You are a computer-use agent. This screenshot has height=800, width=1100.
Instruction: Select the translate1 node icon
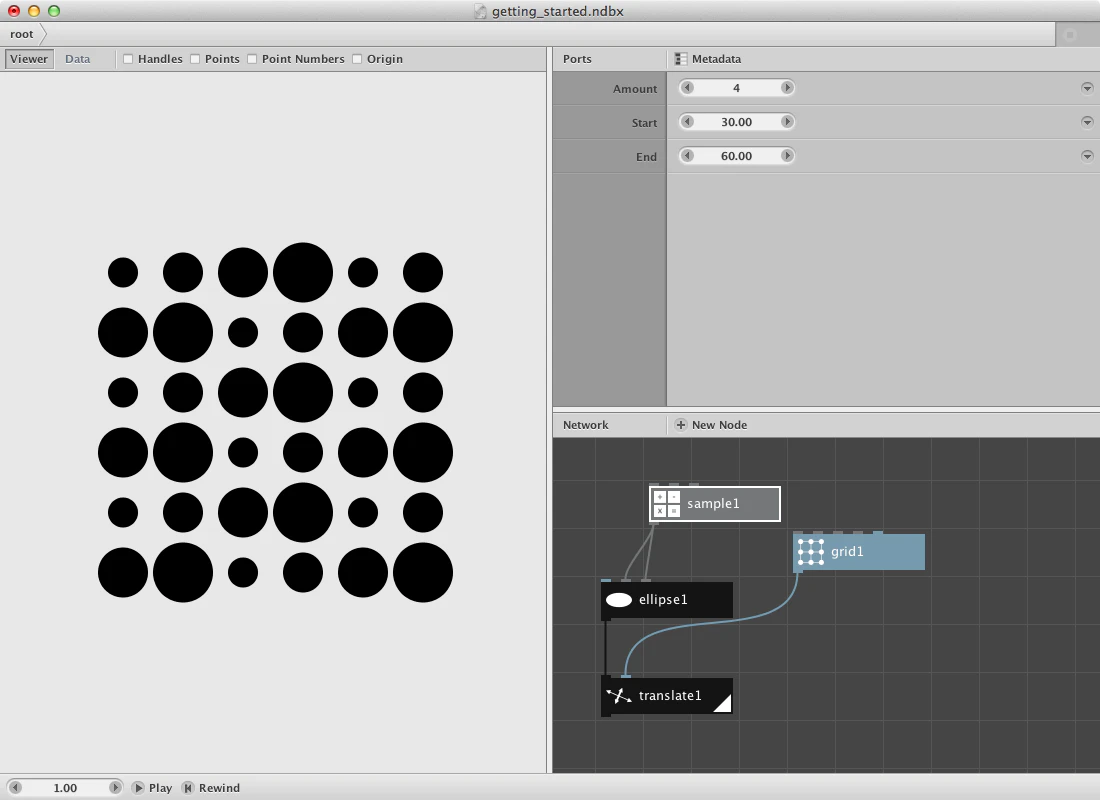click(x=619, y=696)
